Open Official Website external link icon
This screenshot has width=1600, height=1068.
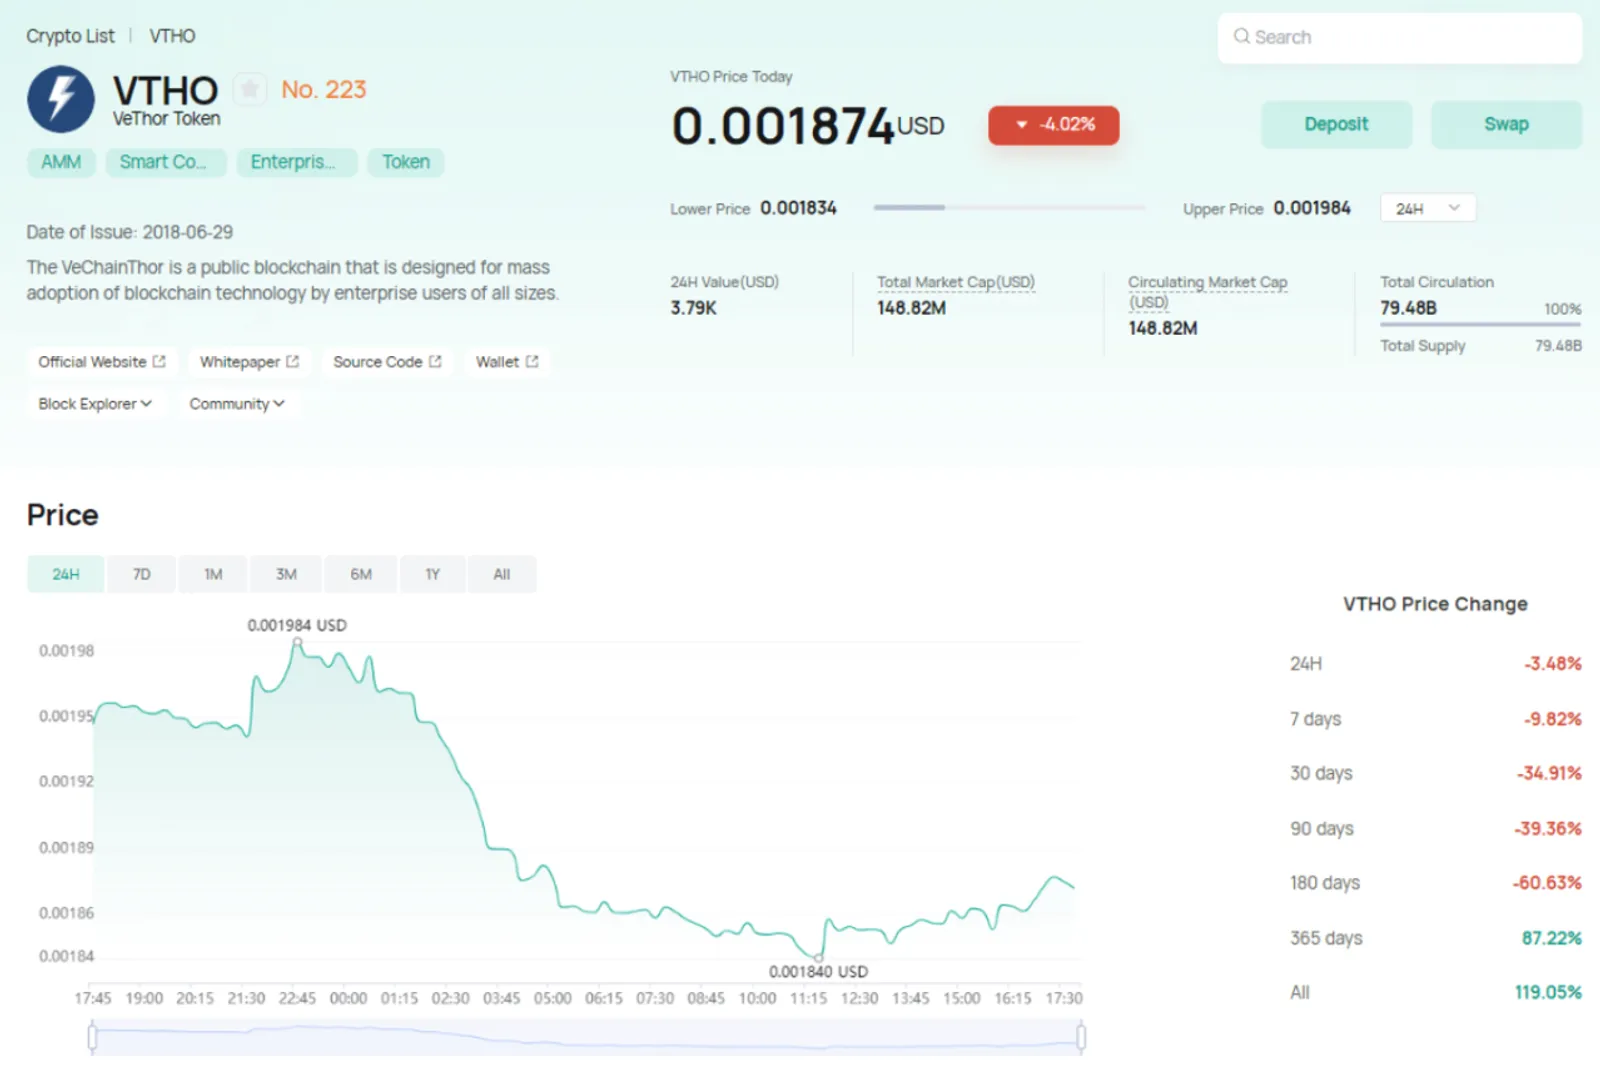(x=159, y=362)
